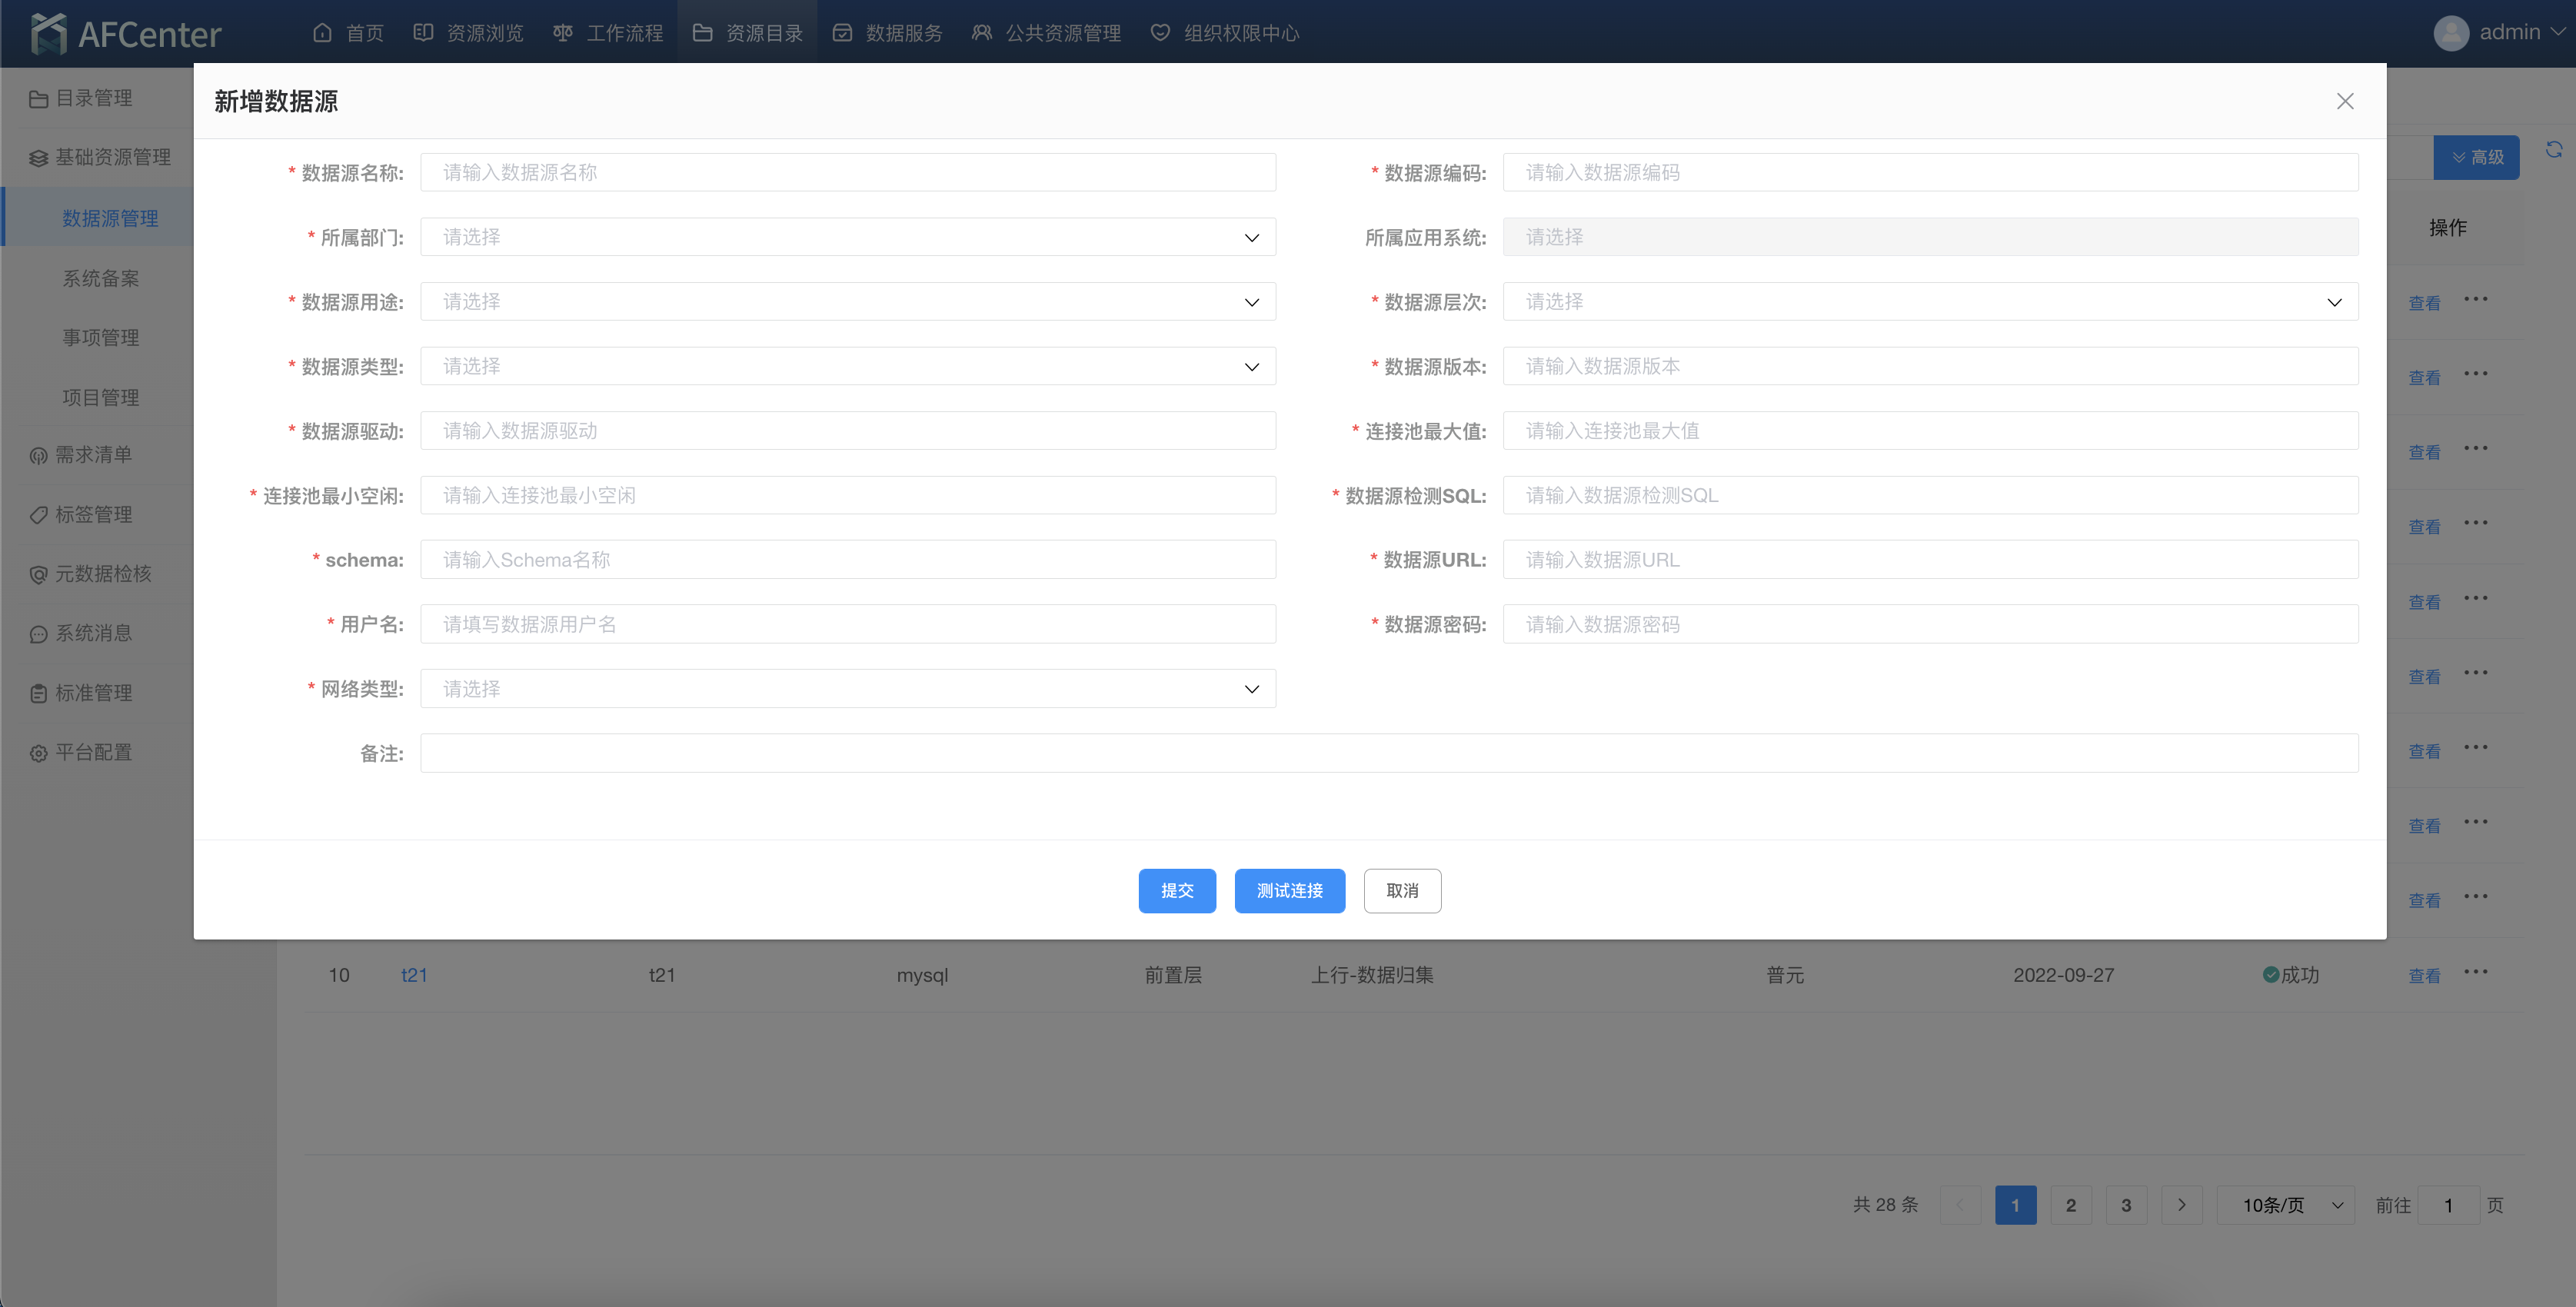Open 首页 home icon in top navigation
The width and height of the screenshot is (2576, 1307).
tap(322, 33)
